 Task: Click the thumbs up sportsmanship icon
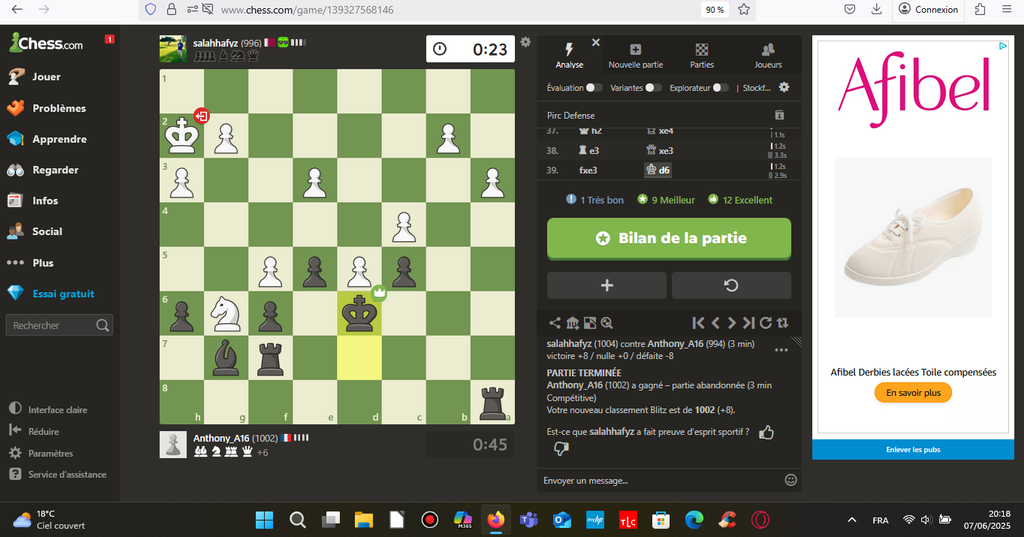[x=766, y=432]
